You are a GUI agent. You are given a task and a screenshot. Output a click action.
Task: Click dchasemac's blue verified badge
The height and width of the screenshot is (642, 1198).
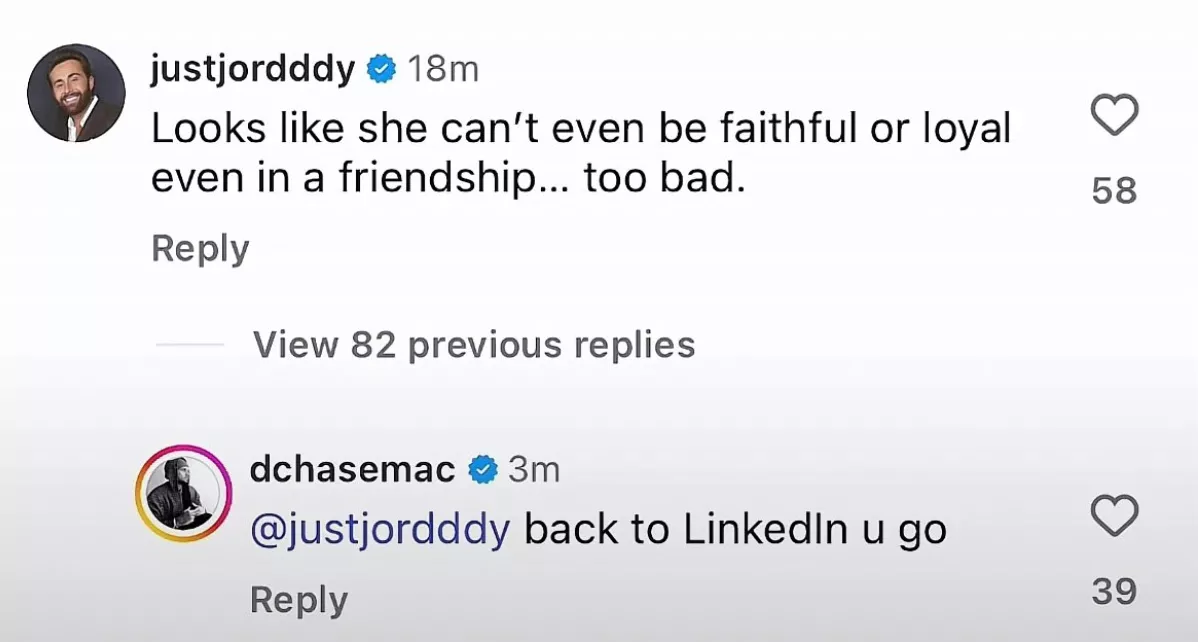click(484, 468)
